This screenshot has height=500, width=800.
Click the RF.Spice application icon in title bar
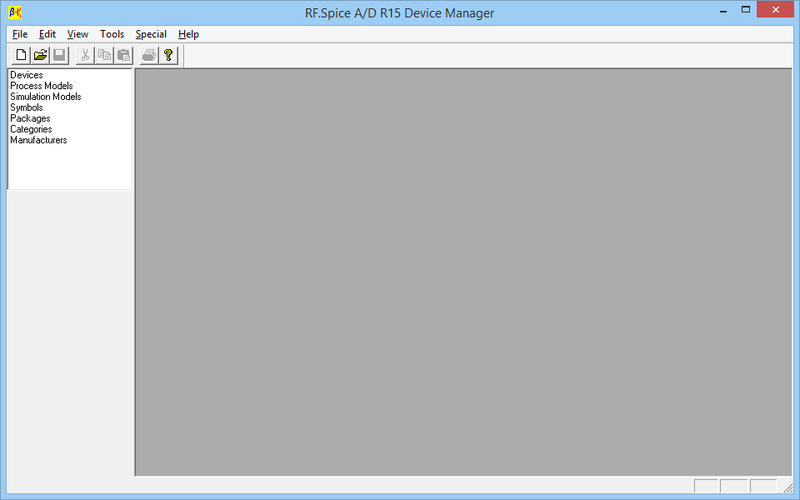[15, 12]
